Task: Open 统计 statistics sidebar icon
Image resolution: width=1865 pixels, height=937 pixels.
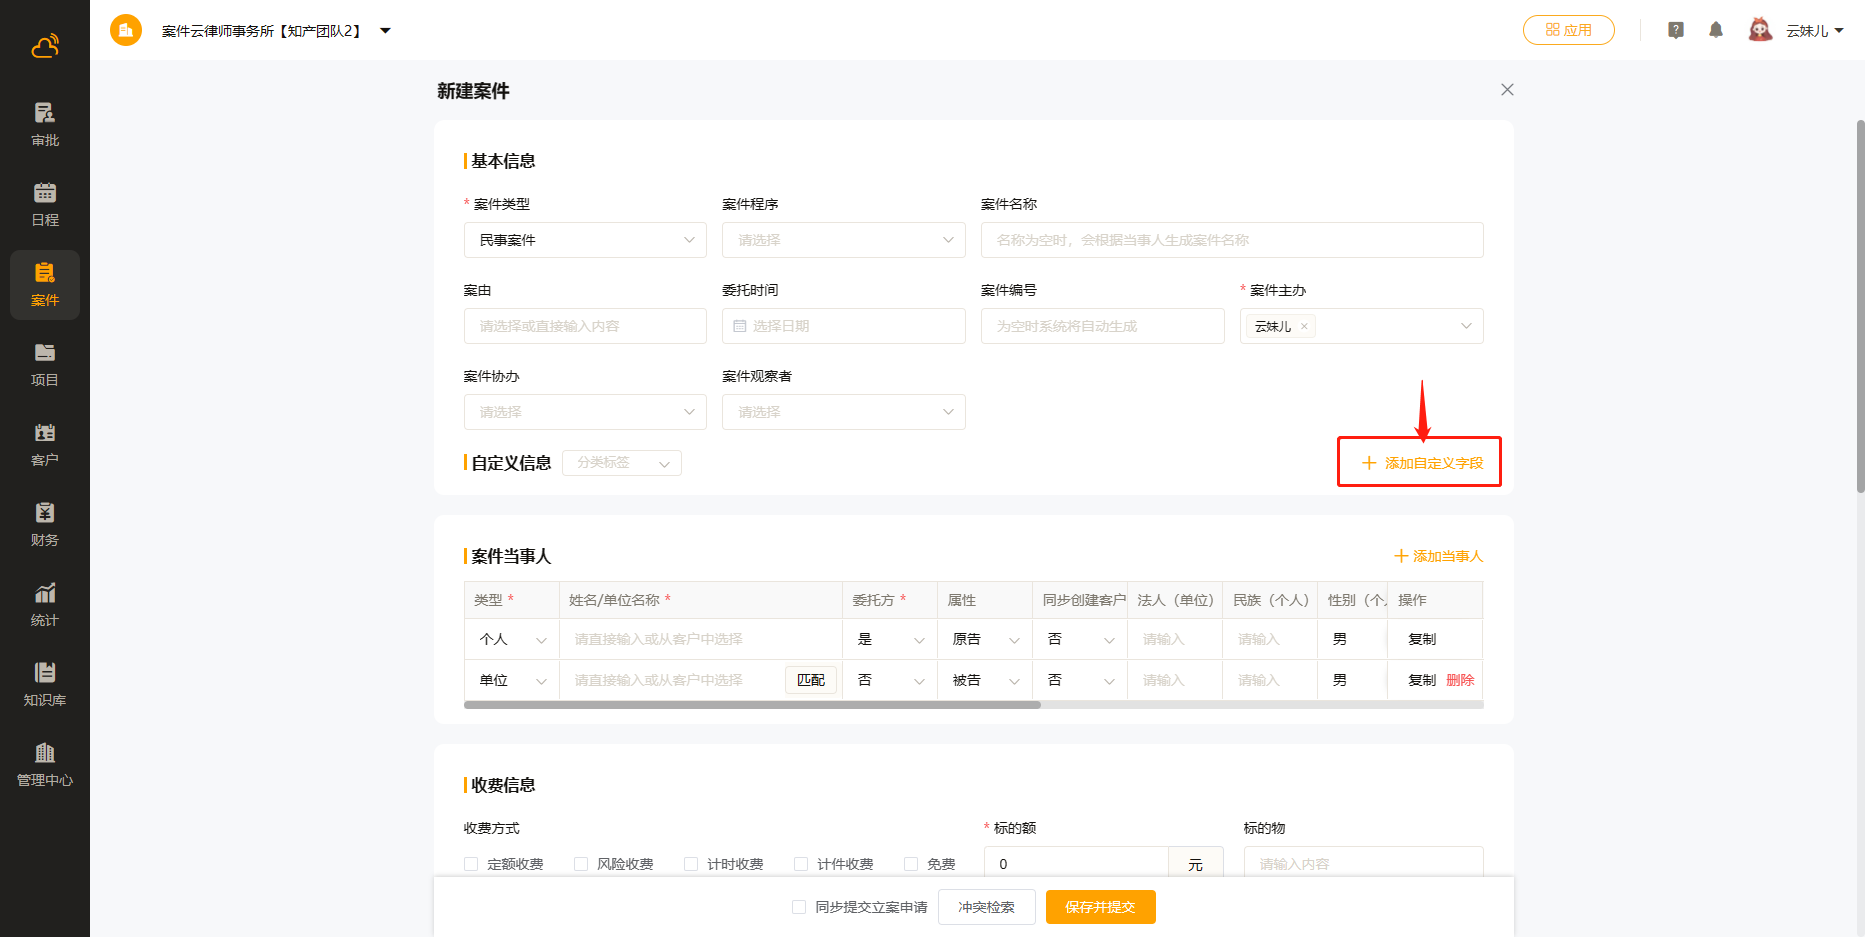Action: (45, 604)
